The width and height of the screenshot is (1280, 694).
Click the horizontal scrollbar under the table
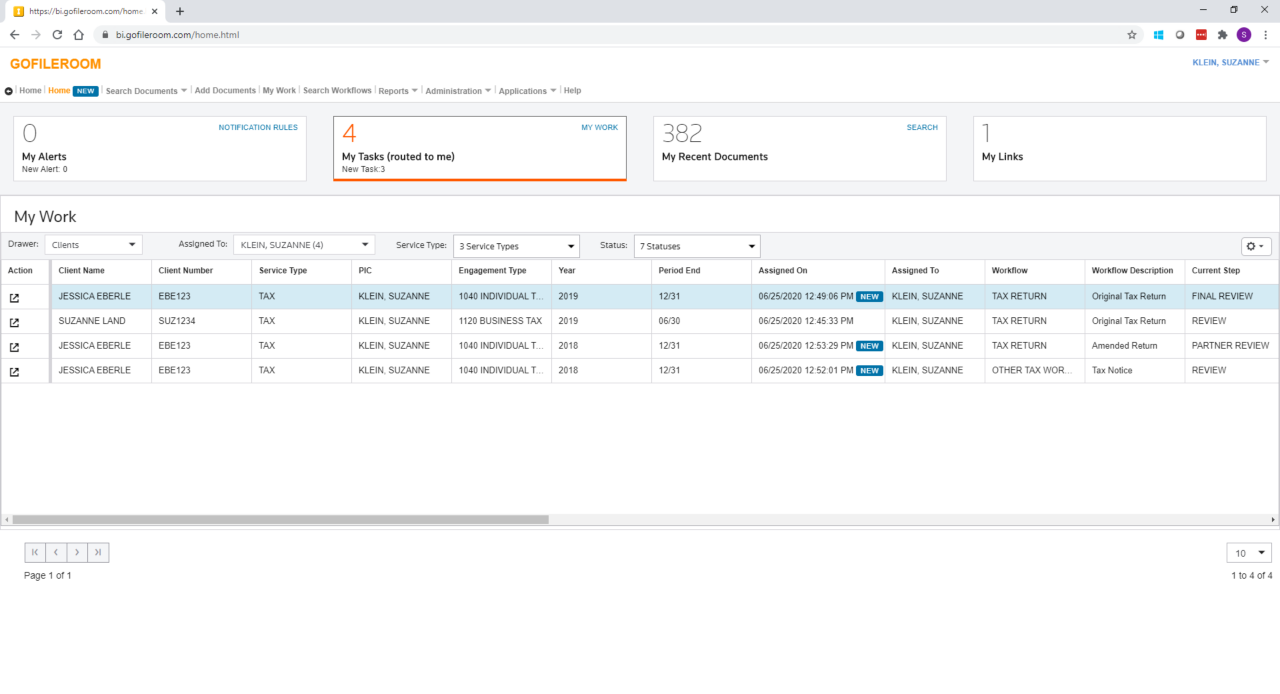click(x=280, y=520)
